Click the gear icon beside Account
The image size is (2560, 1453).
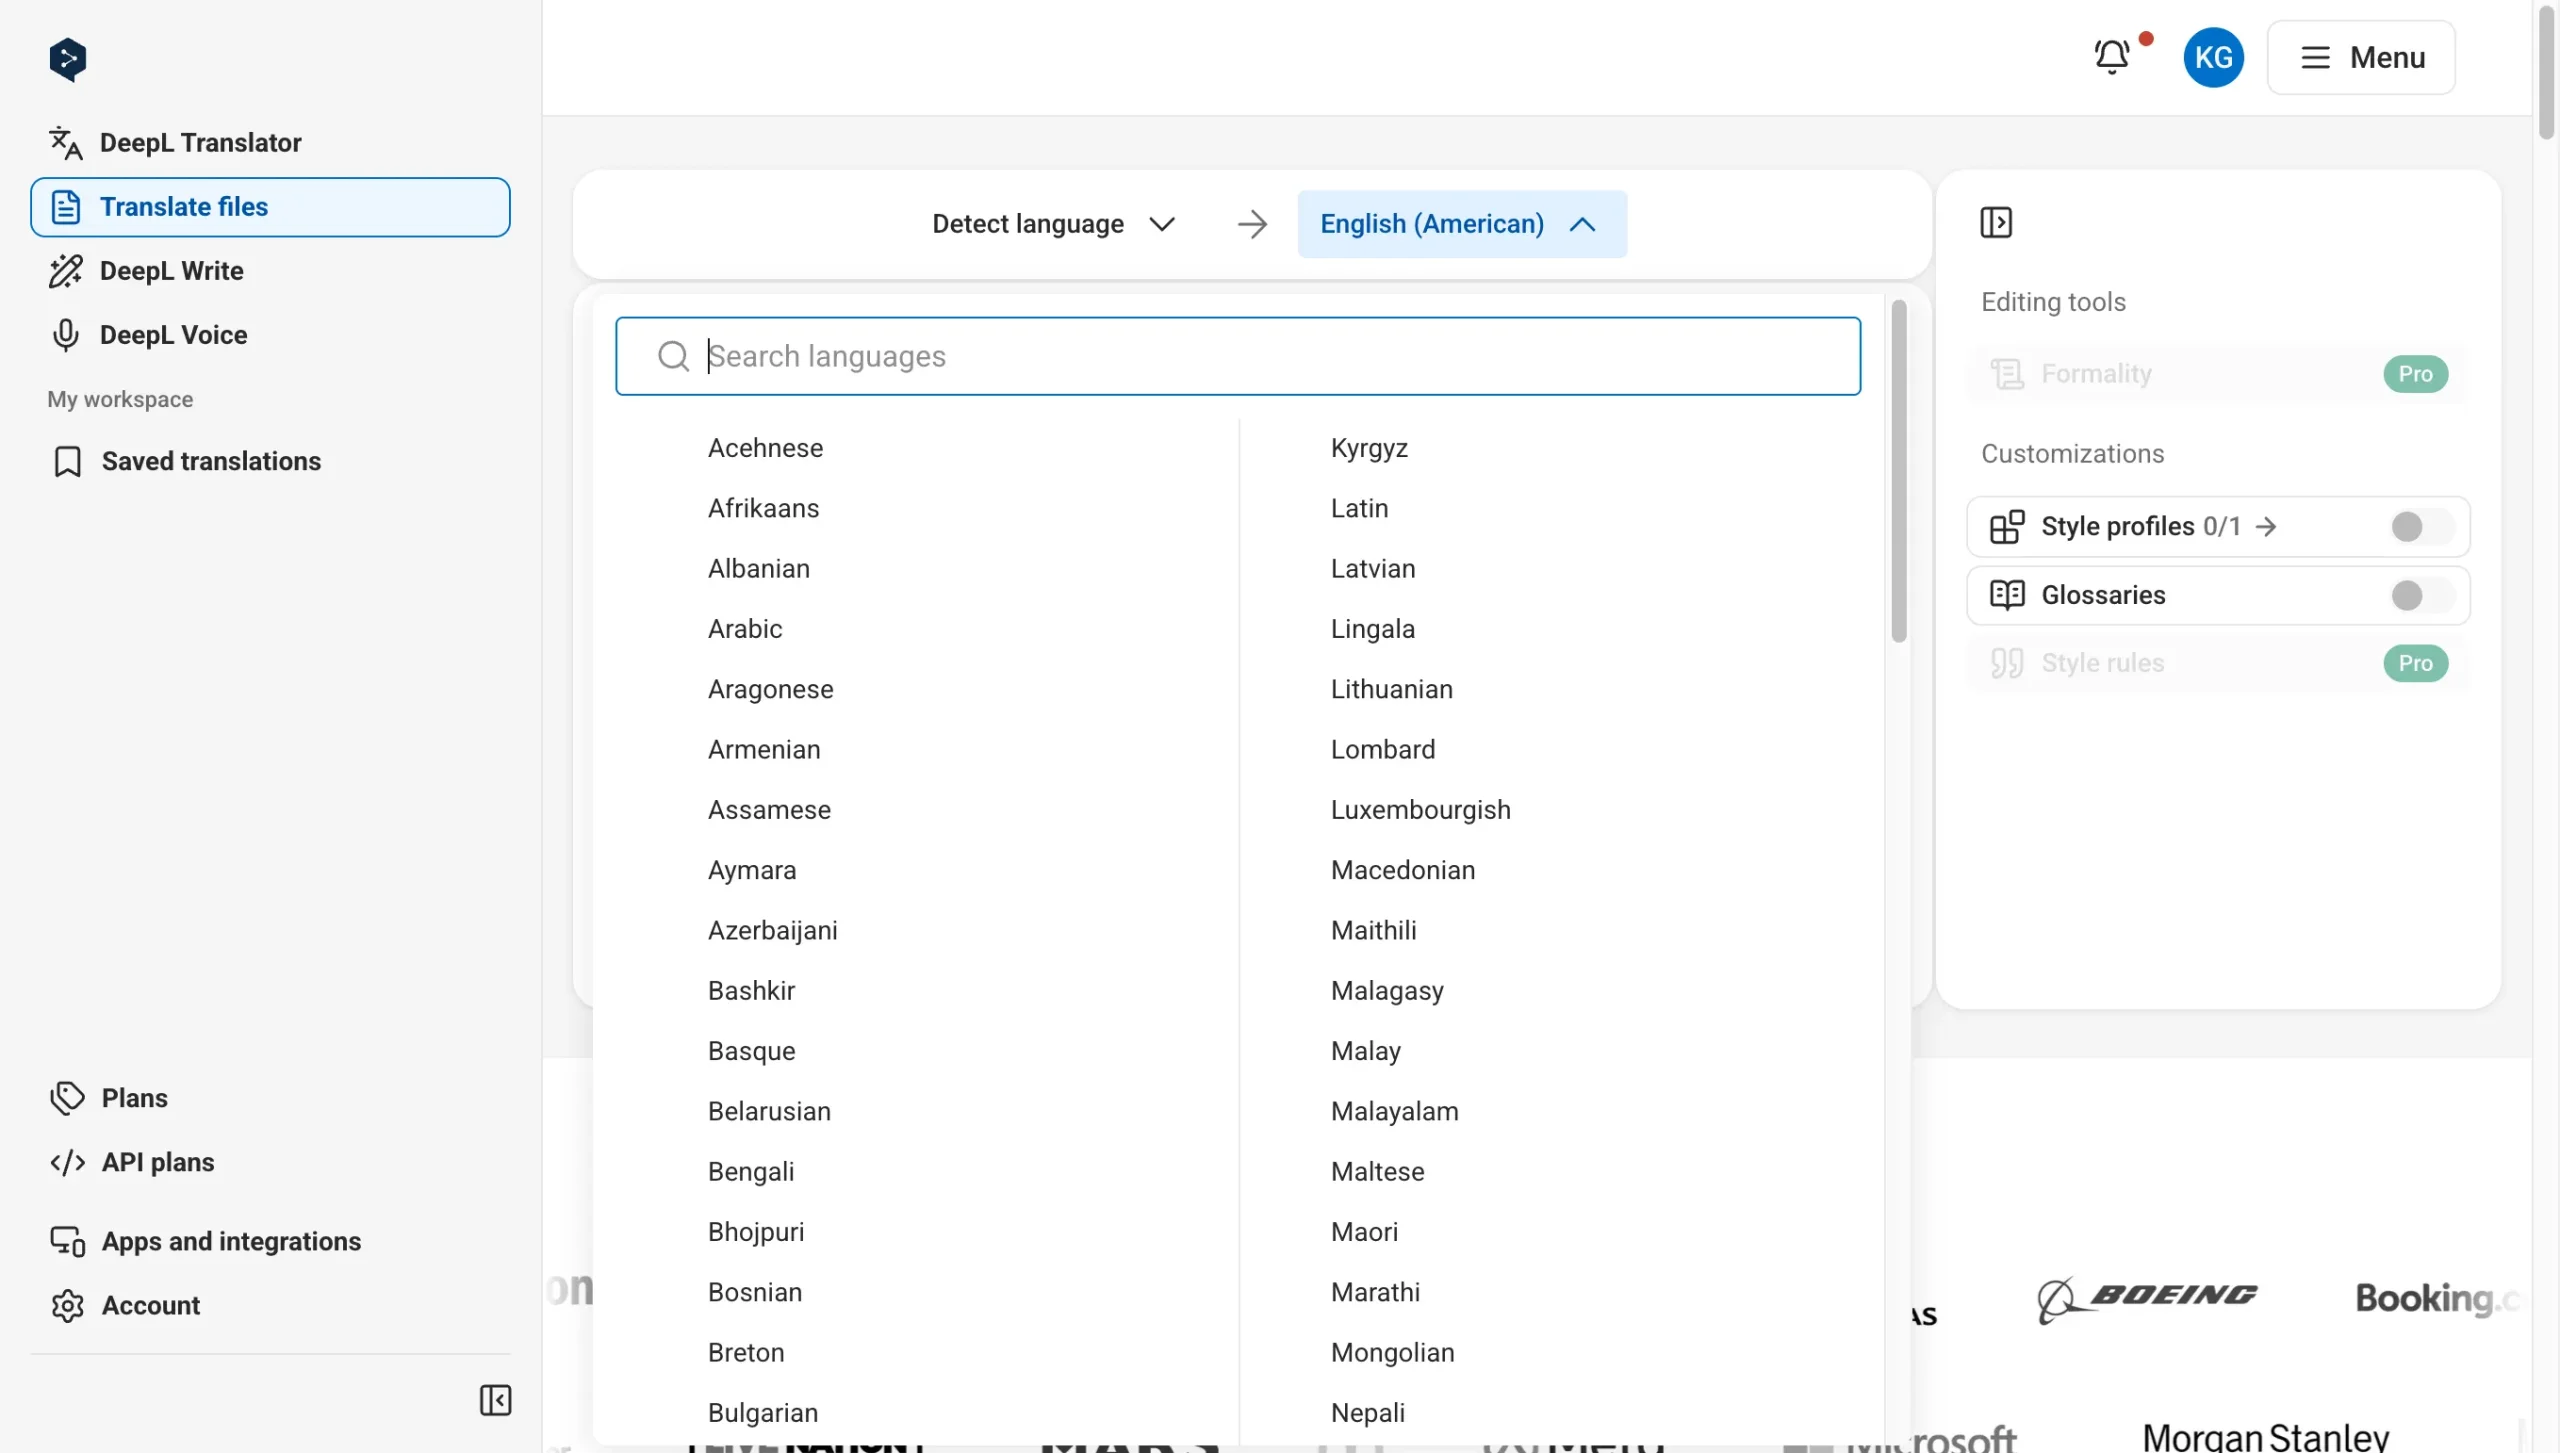click(67, 1306)
